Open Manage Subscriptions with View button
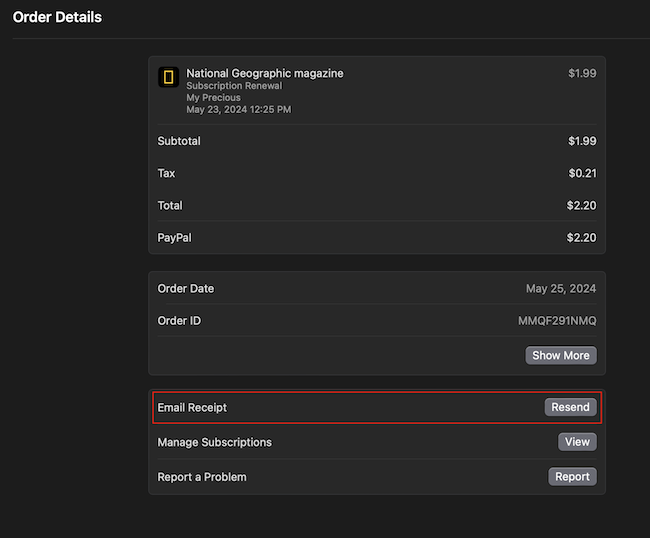The image size is (650, 538). click(x=577, y=442)
